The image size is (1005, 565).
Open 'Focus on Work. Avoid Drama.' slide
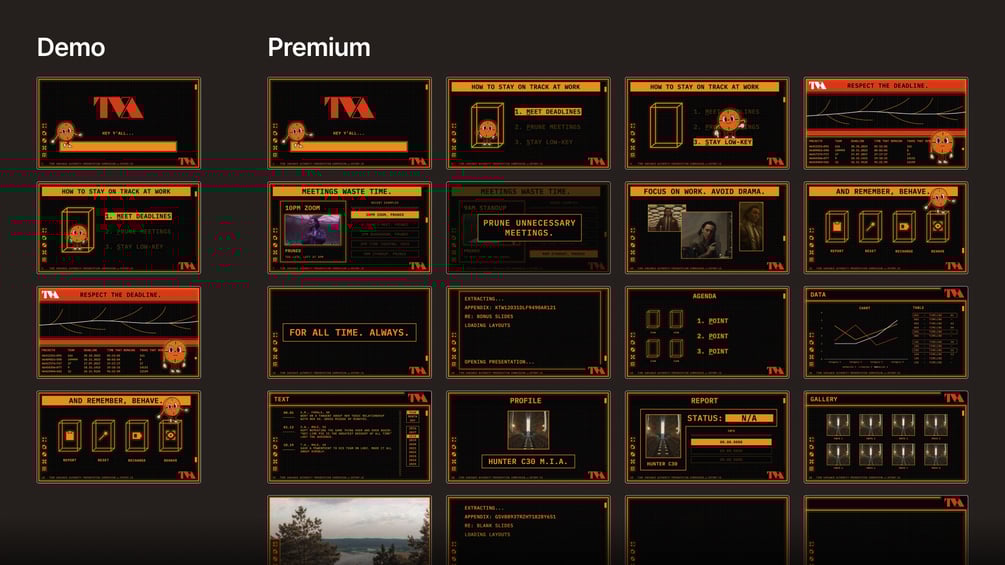(x=707, y=227)
